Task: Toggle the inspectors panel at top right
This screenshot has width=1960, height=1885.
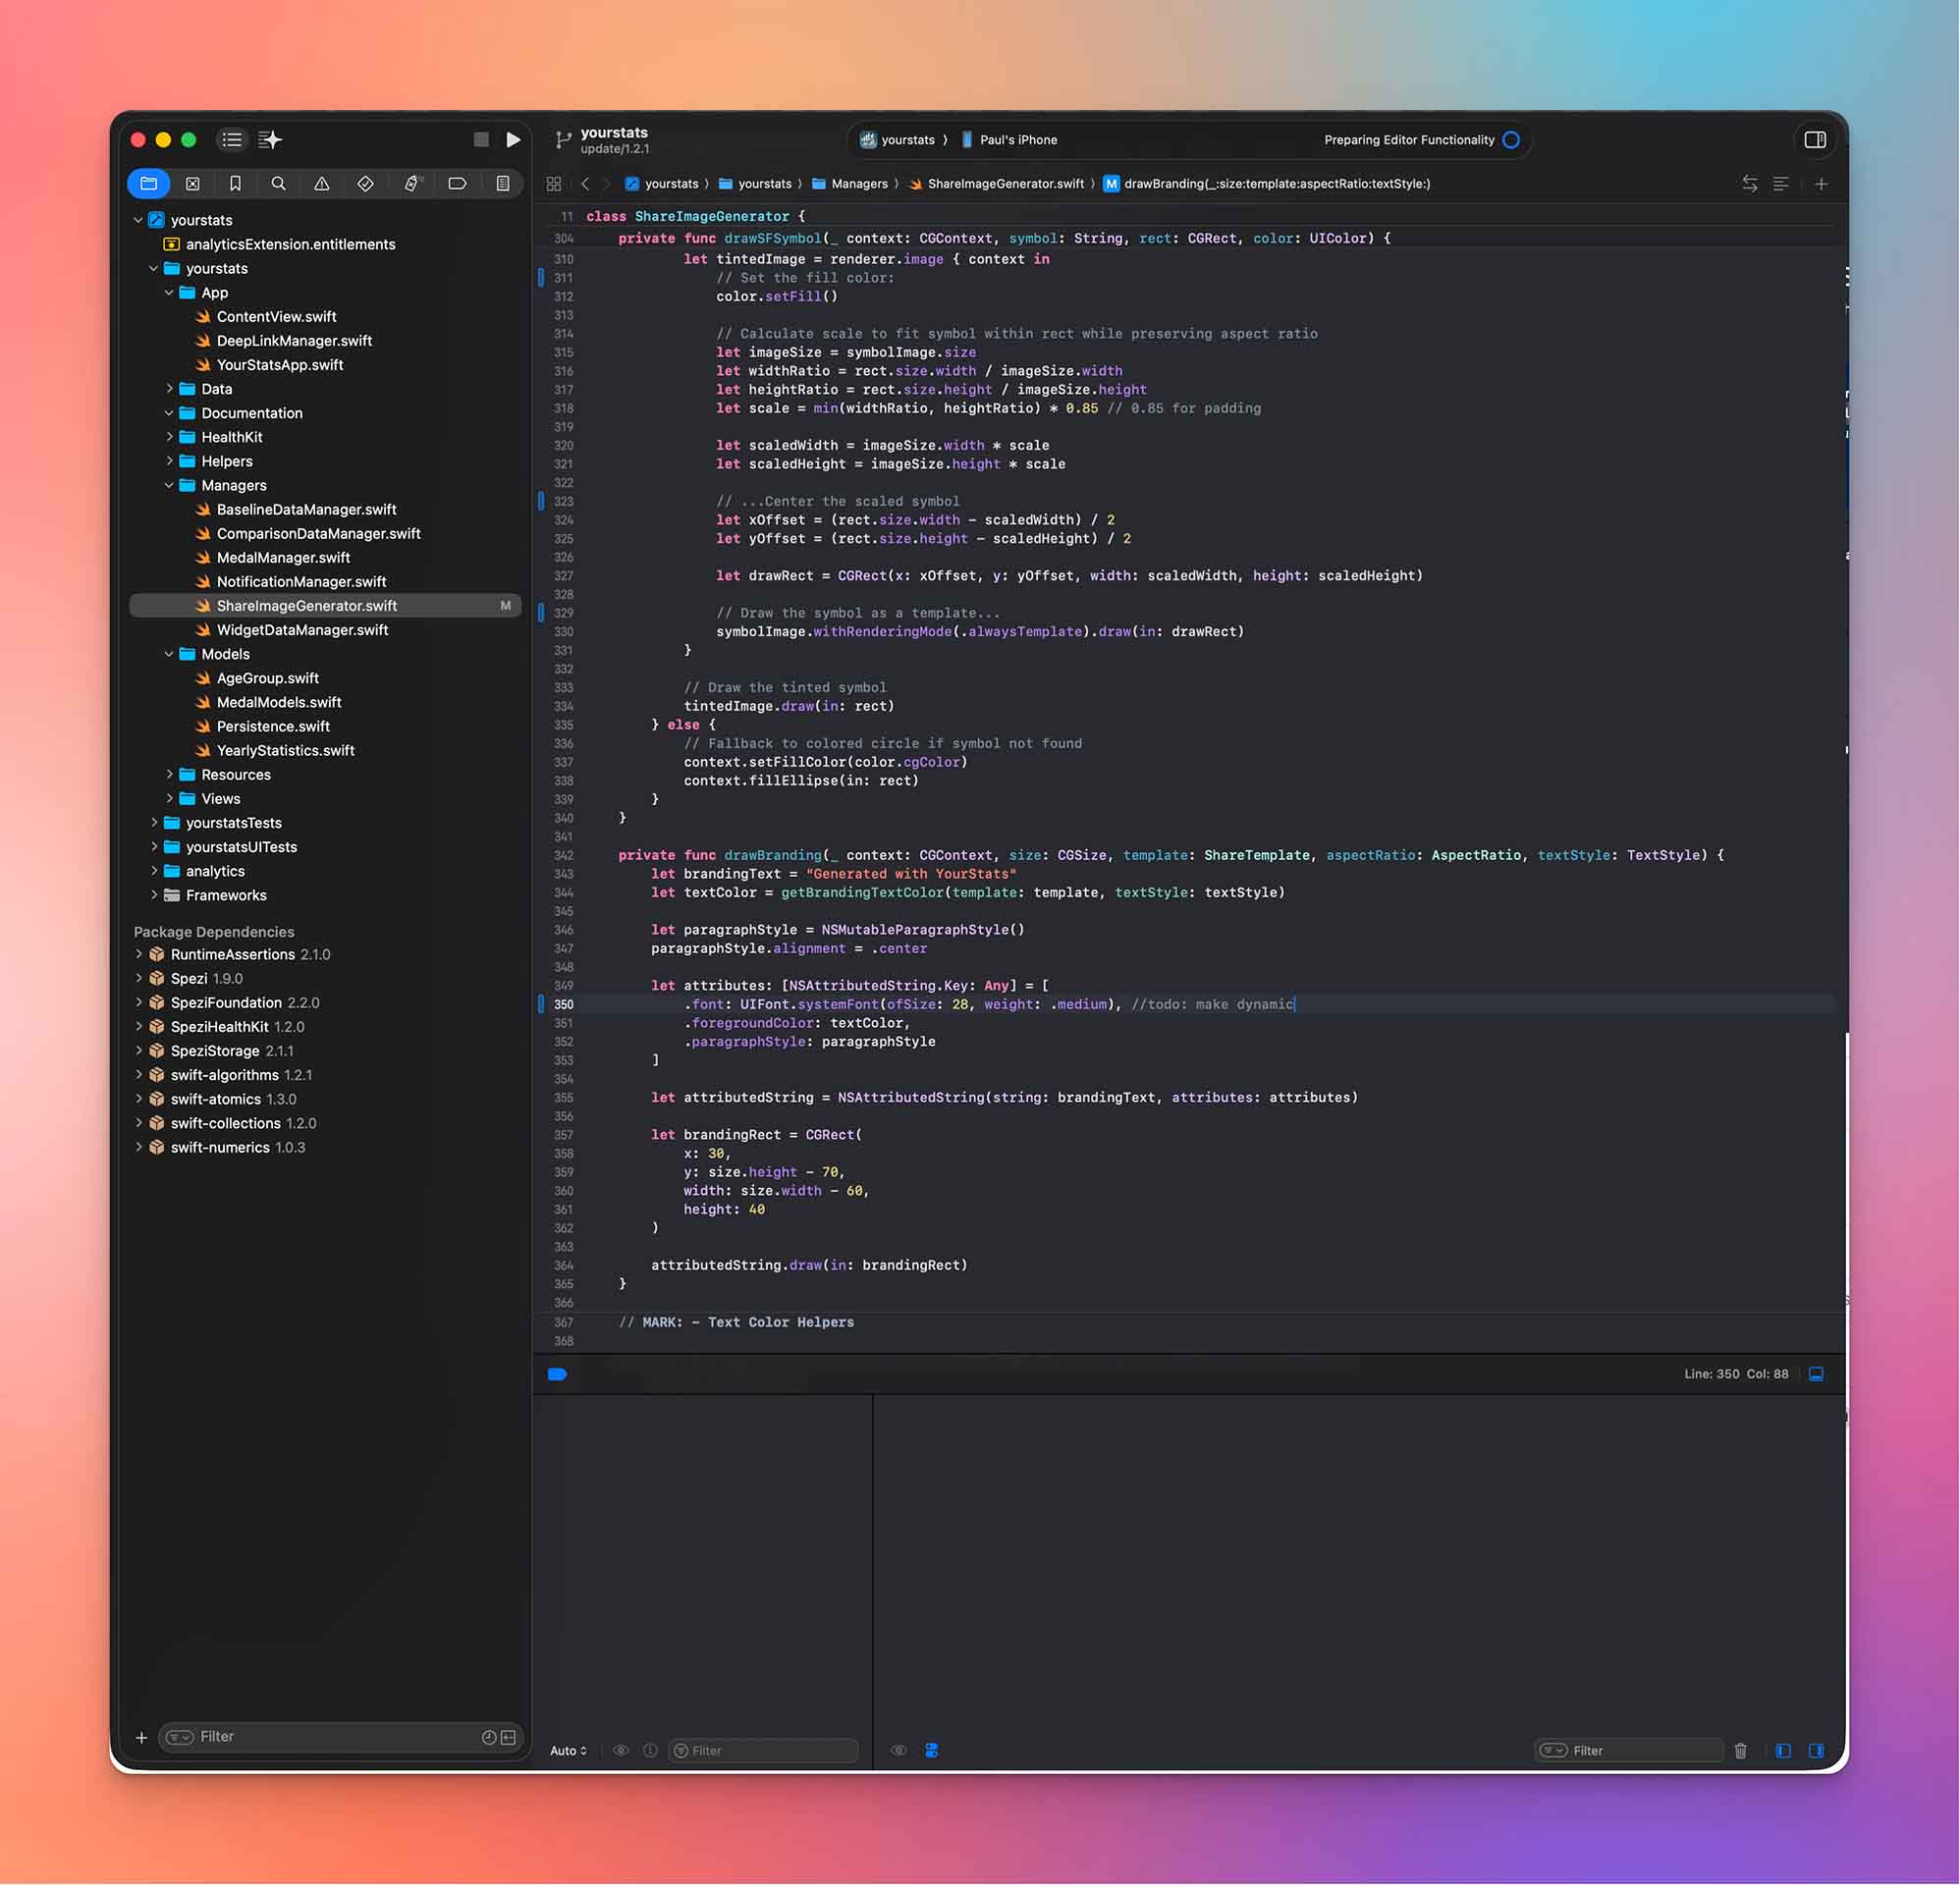Action: click(1815, 140)
